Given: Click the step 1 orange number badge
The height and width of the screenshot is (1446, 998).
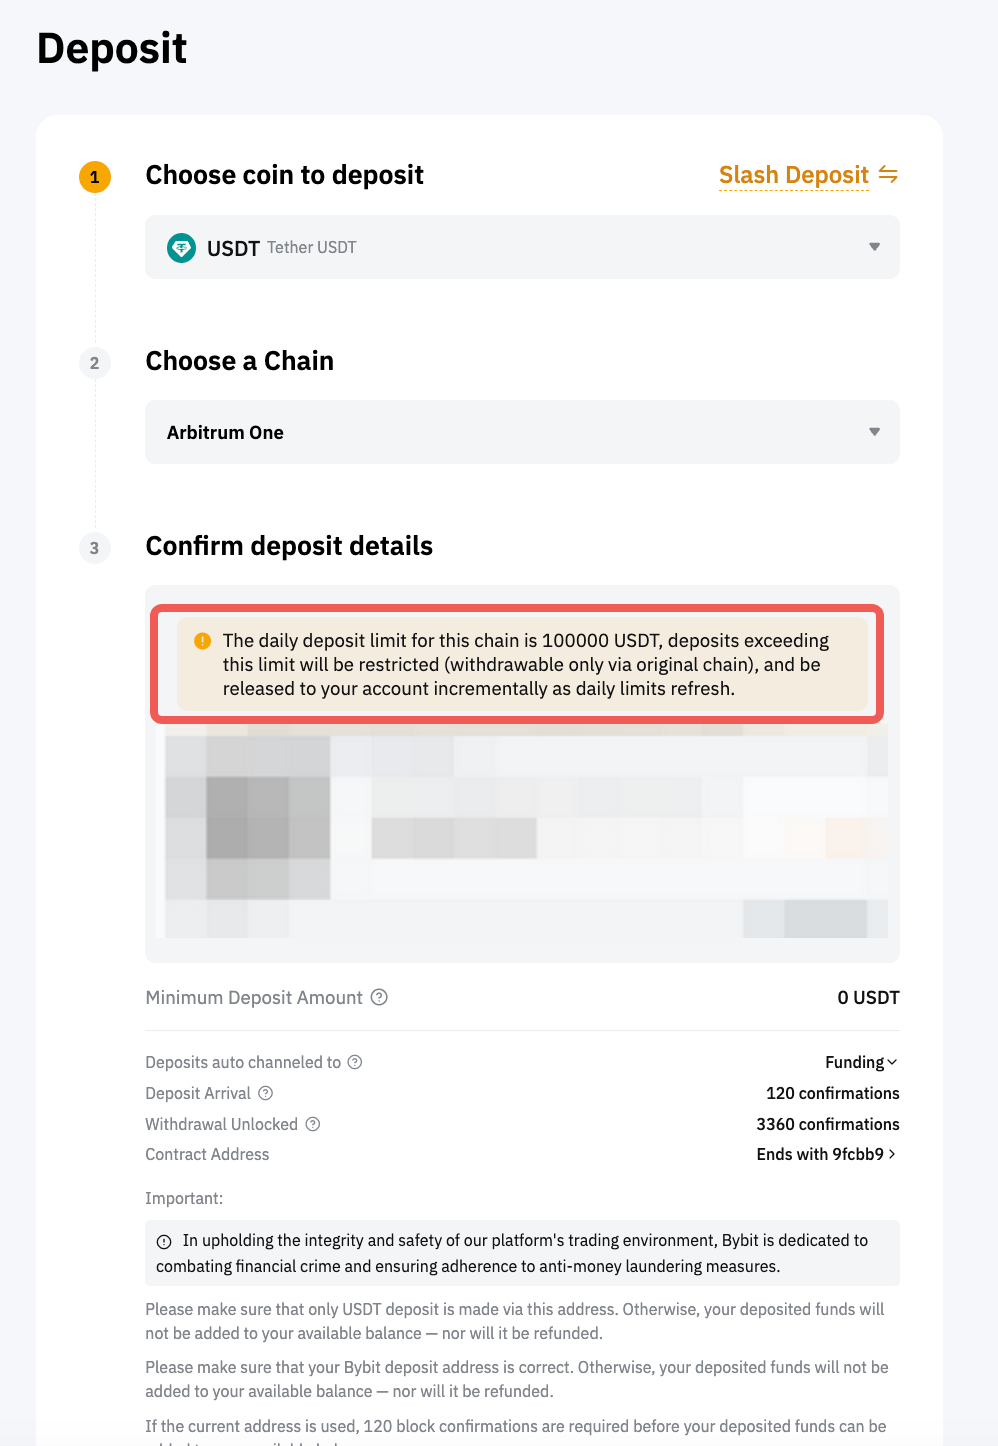Looking at the screenshot, I should click(x=95, y=177).
